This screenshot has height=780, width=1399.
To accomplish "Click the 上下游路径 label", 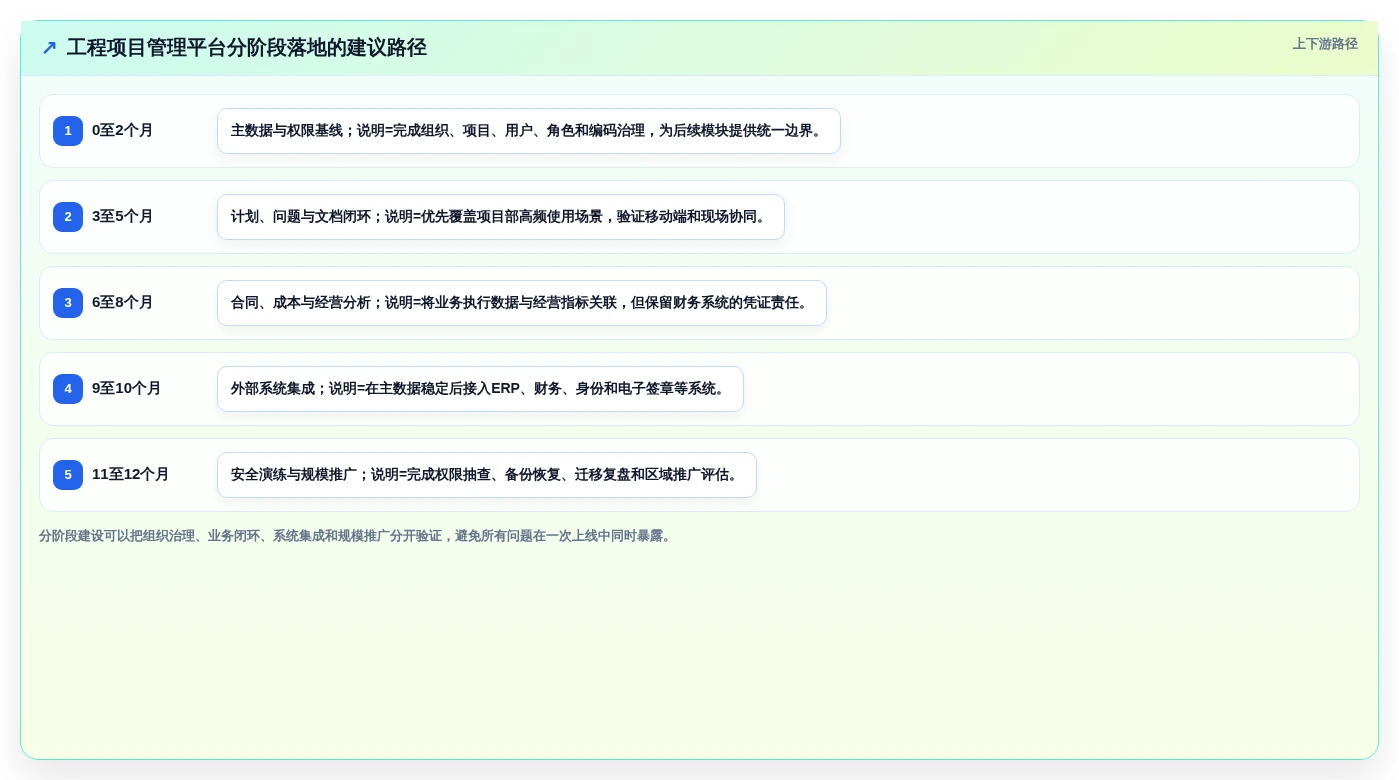I will click(1325, 44).
